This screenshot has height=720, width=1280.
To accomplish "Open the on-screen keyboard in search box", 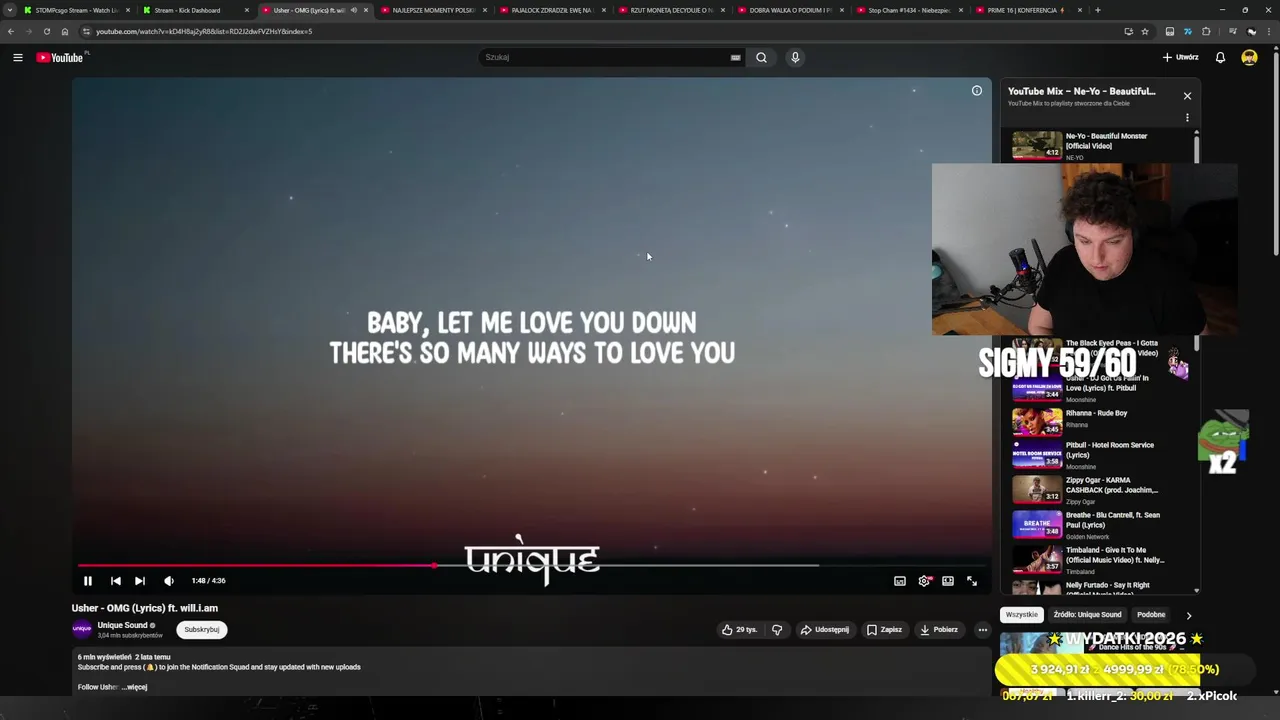I will [735, 57].
